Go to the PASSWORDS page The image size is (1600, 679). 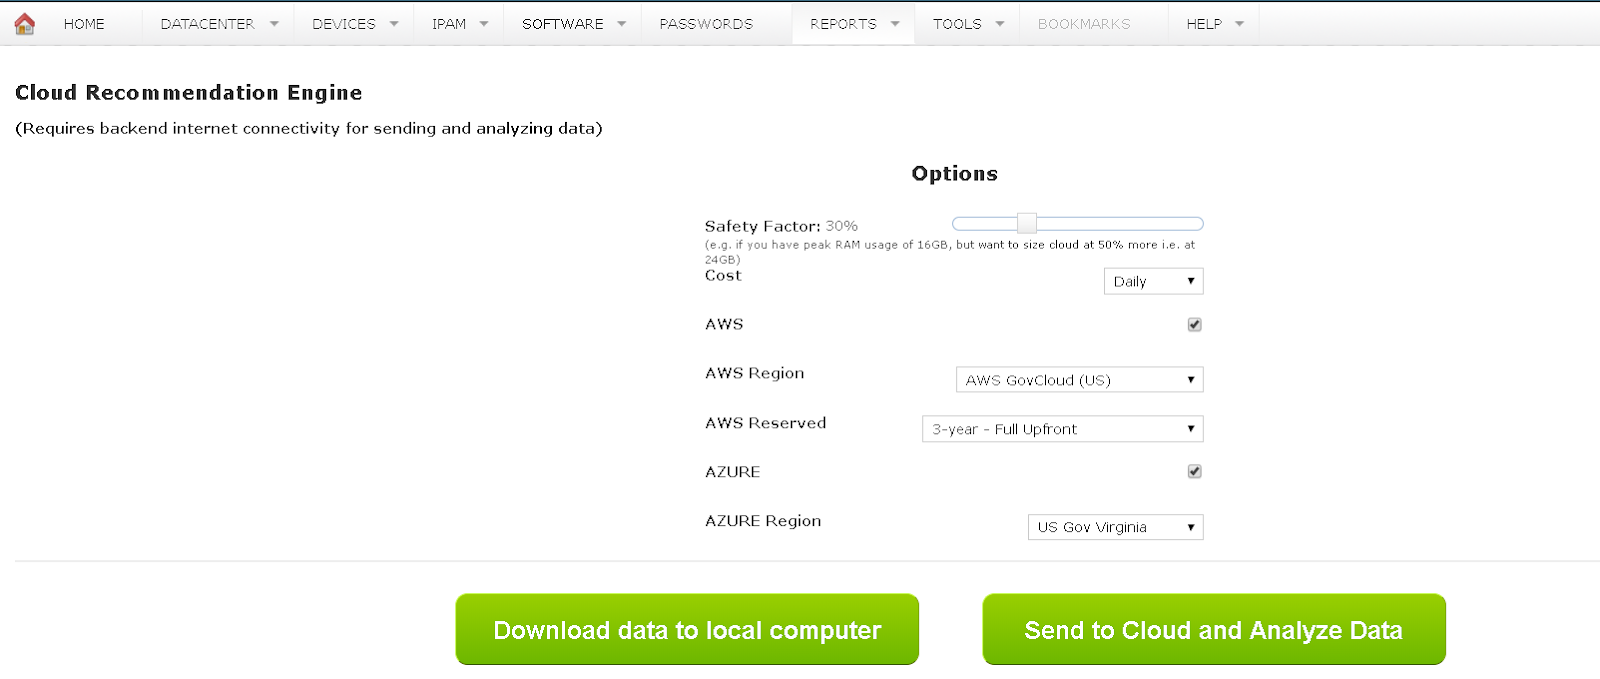point(706,24)
